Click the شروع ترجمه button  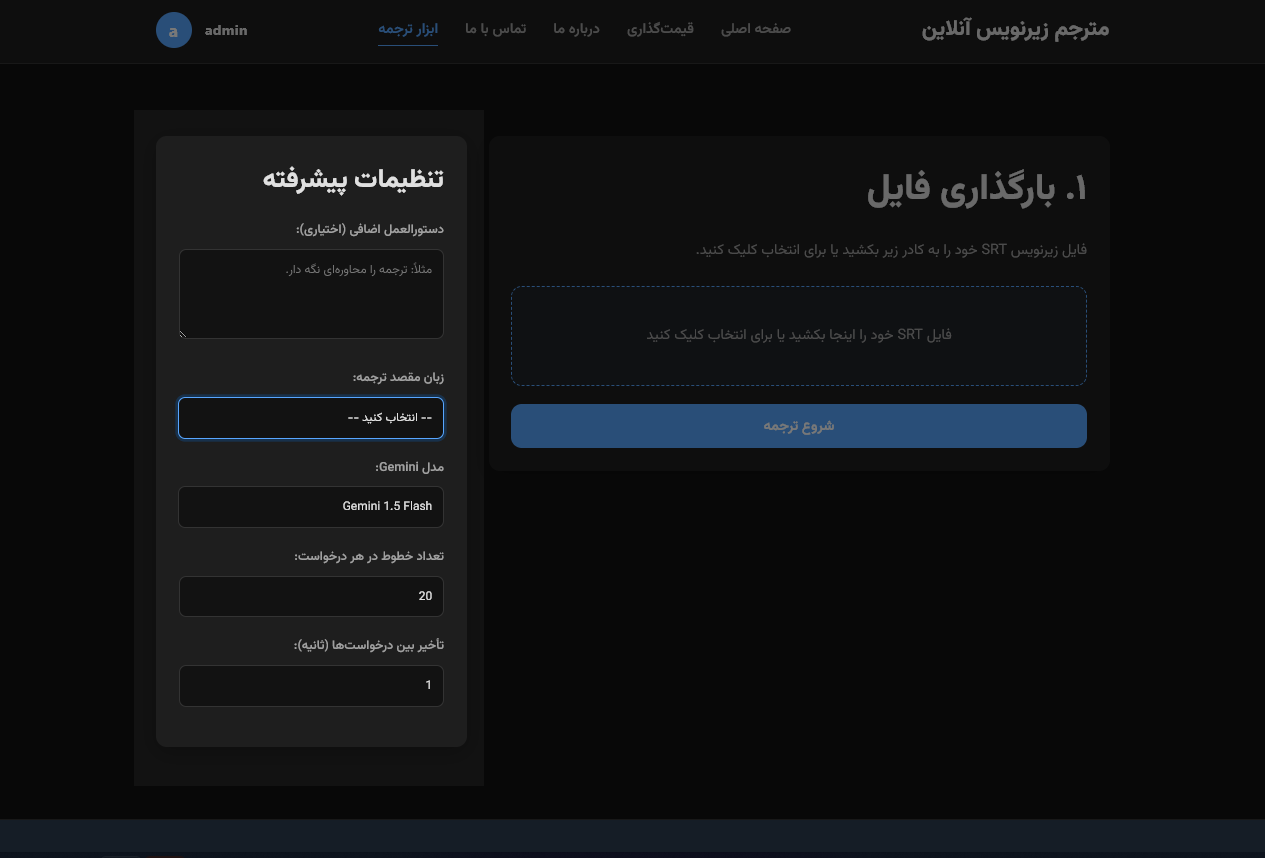tap(798, 425)
